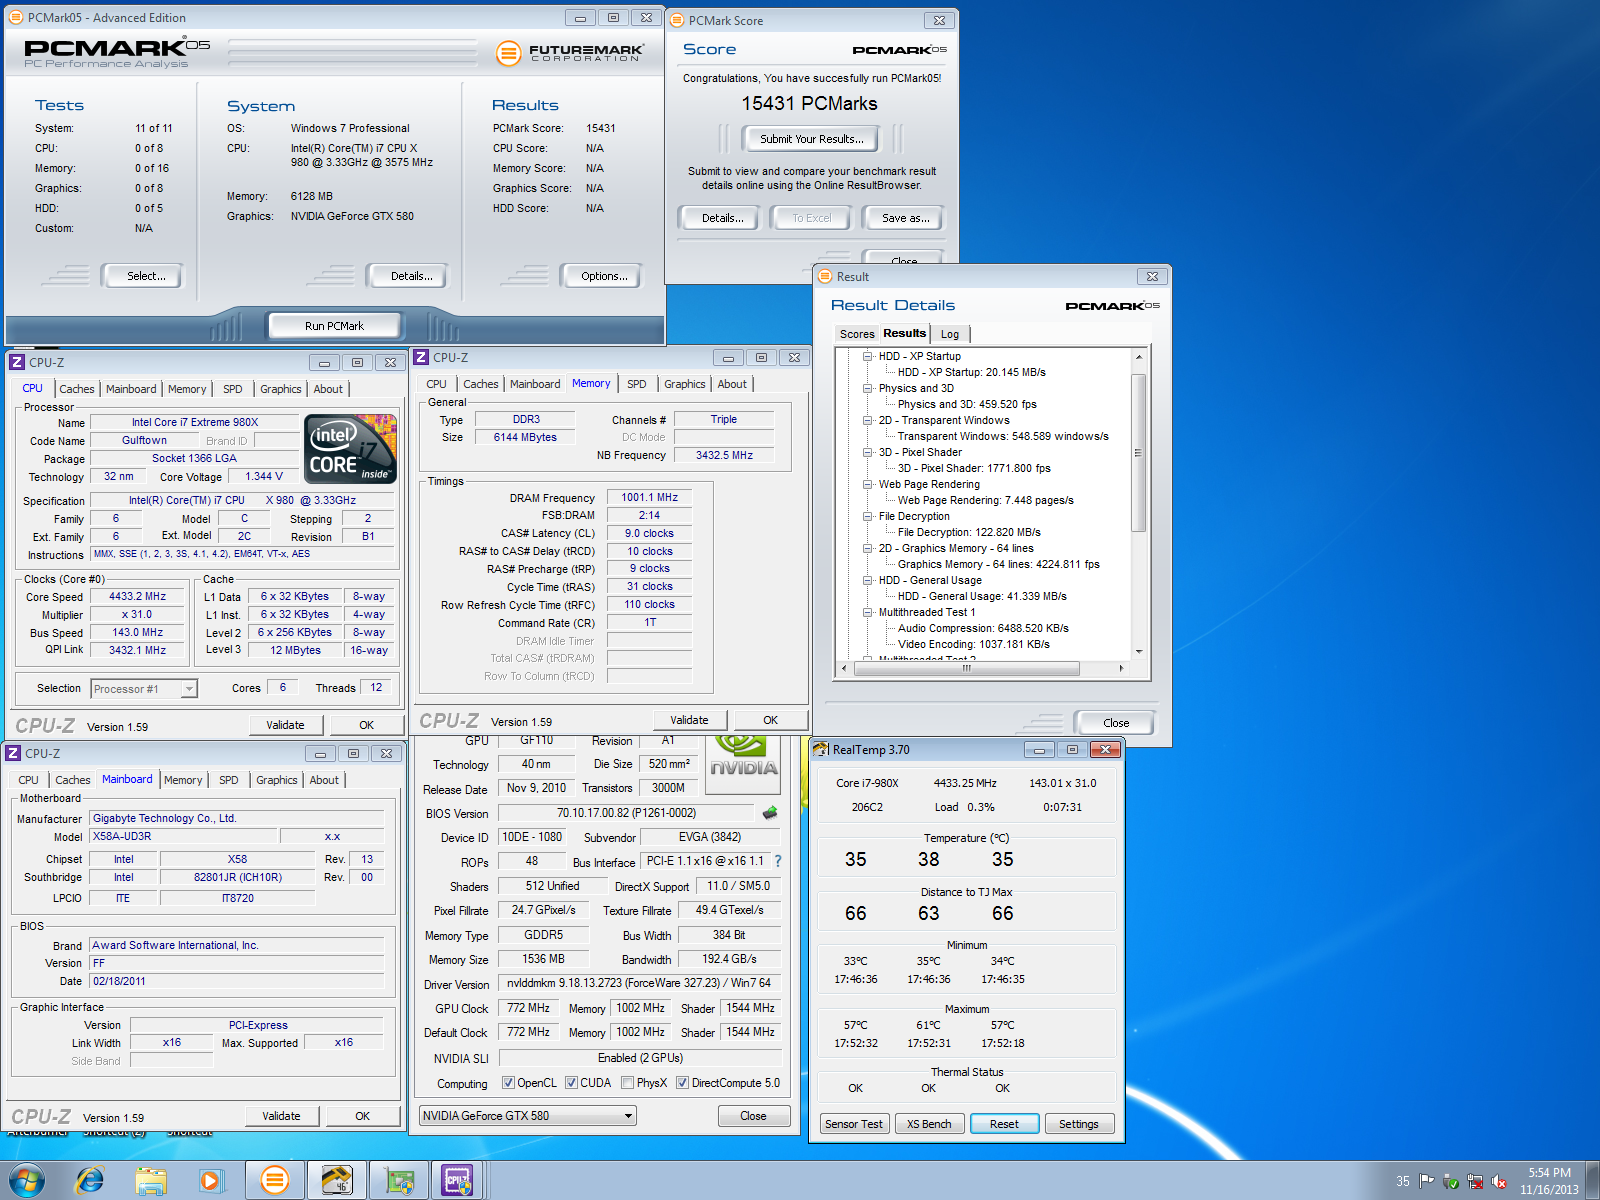Click the CPU-Z title bar Z icon, top-left window

coord(17,362)
